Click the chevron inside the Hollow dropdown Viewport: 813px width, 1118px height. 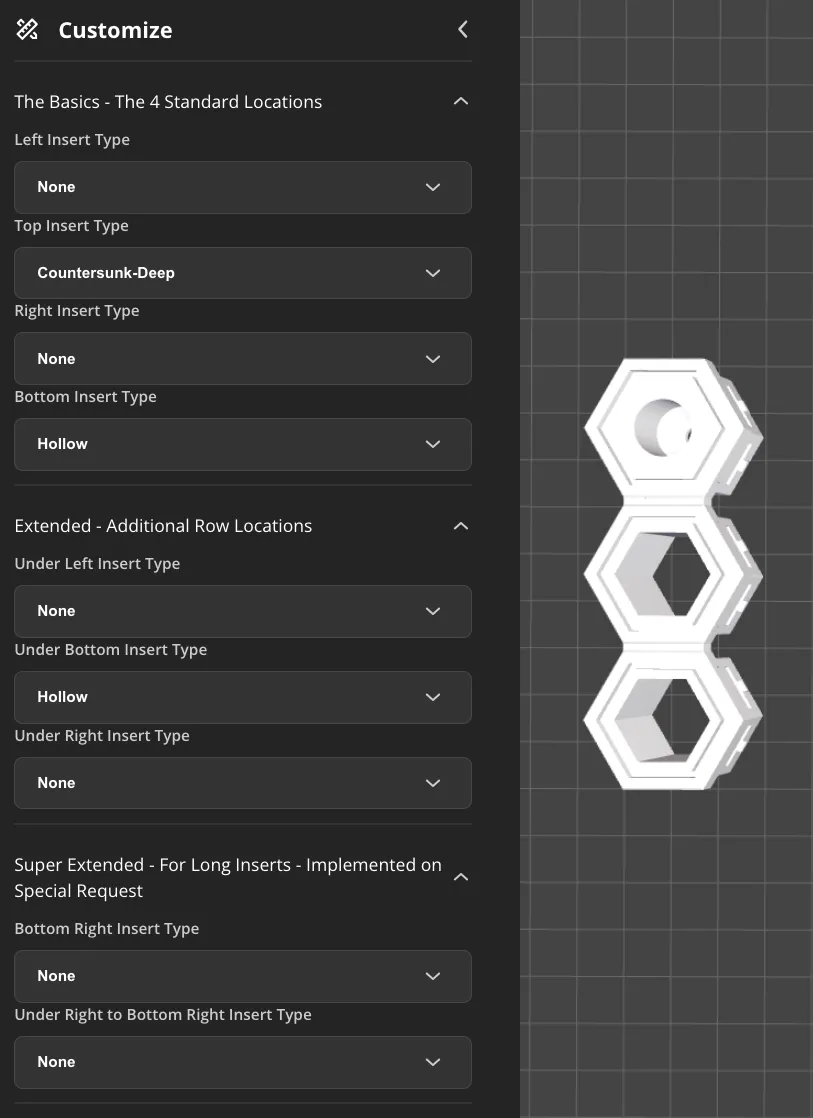pos(433,443)
